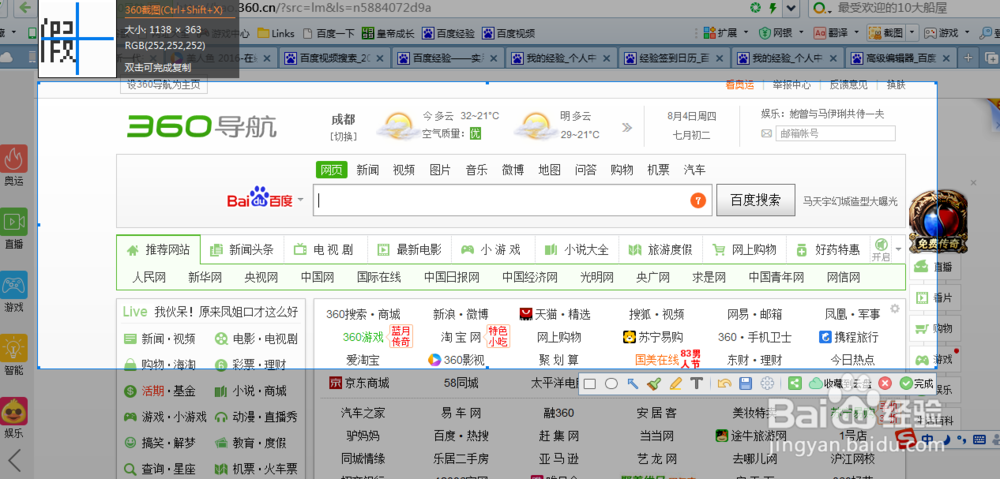The width and height of the screenshot is (1000, 479).
Task: Expand more weather with double-chevron arrow
Action: 627,127
